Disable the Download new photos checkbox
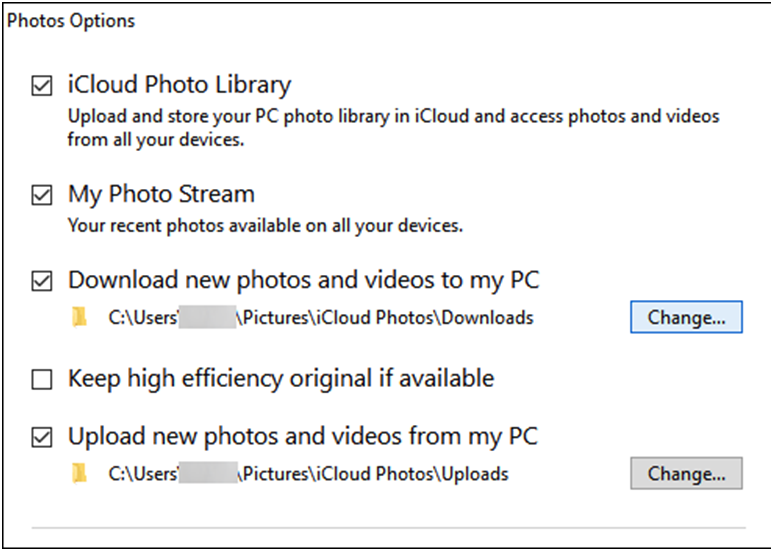Image resolution: width=773 pixels, height=551 pixels. 42,281
